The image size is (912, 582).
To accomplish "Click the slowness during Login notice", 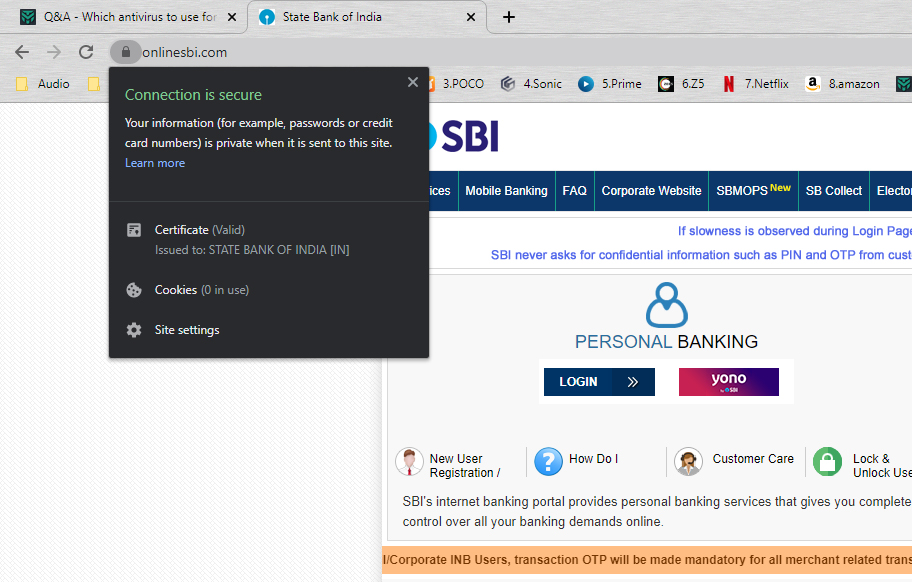I will (795, 231).
